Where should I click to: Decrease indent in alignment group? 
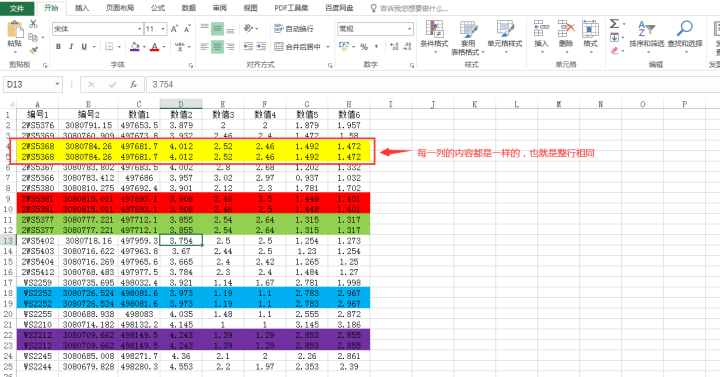(248, 46)
